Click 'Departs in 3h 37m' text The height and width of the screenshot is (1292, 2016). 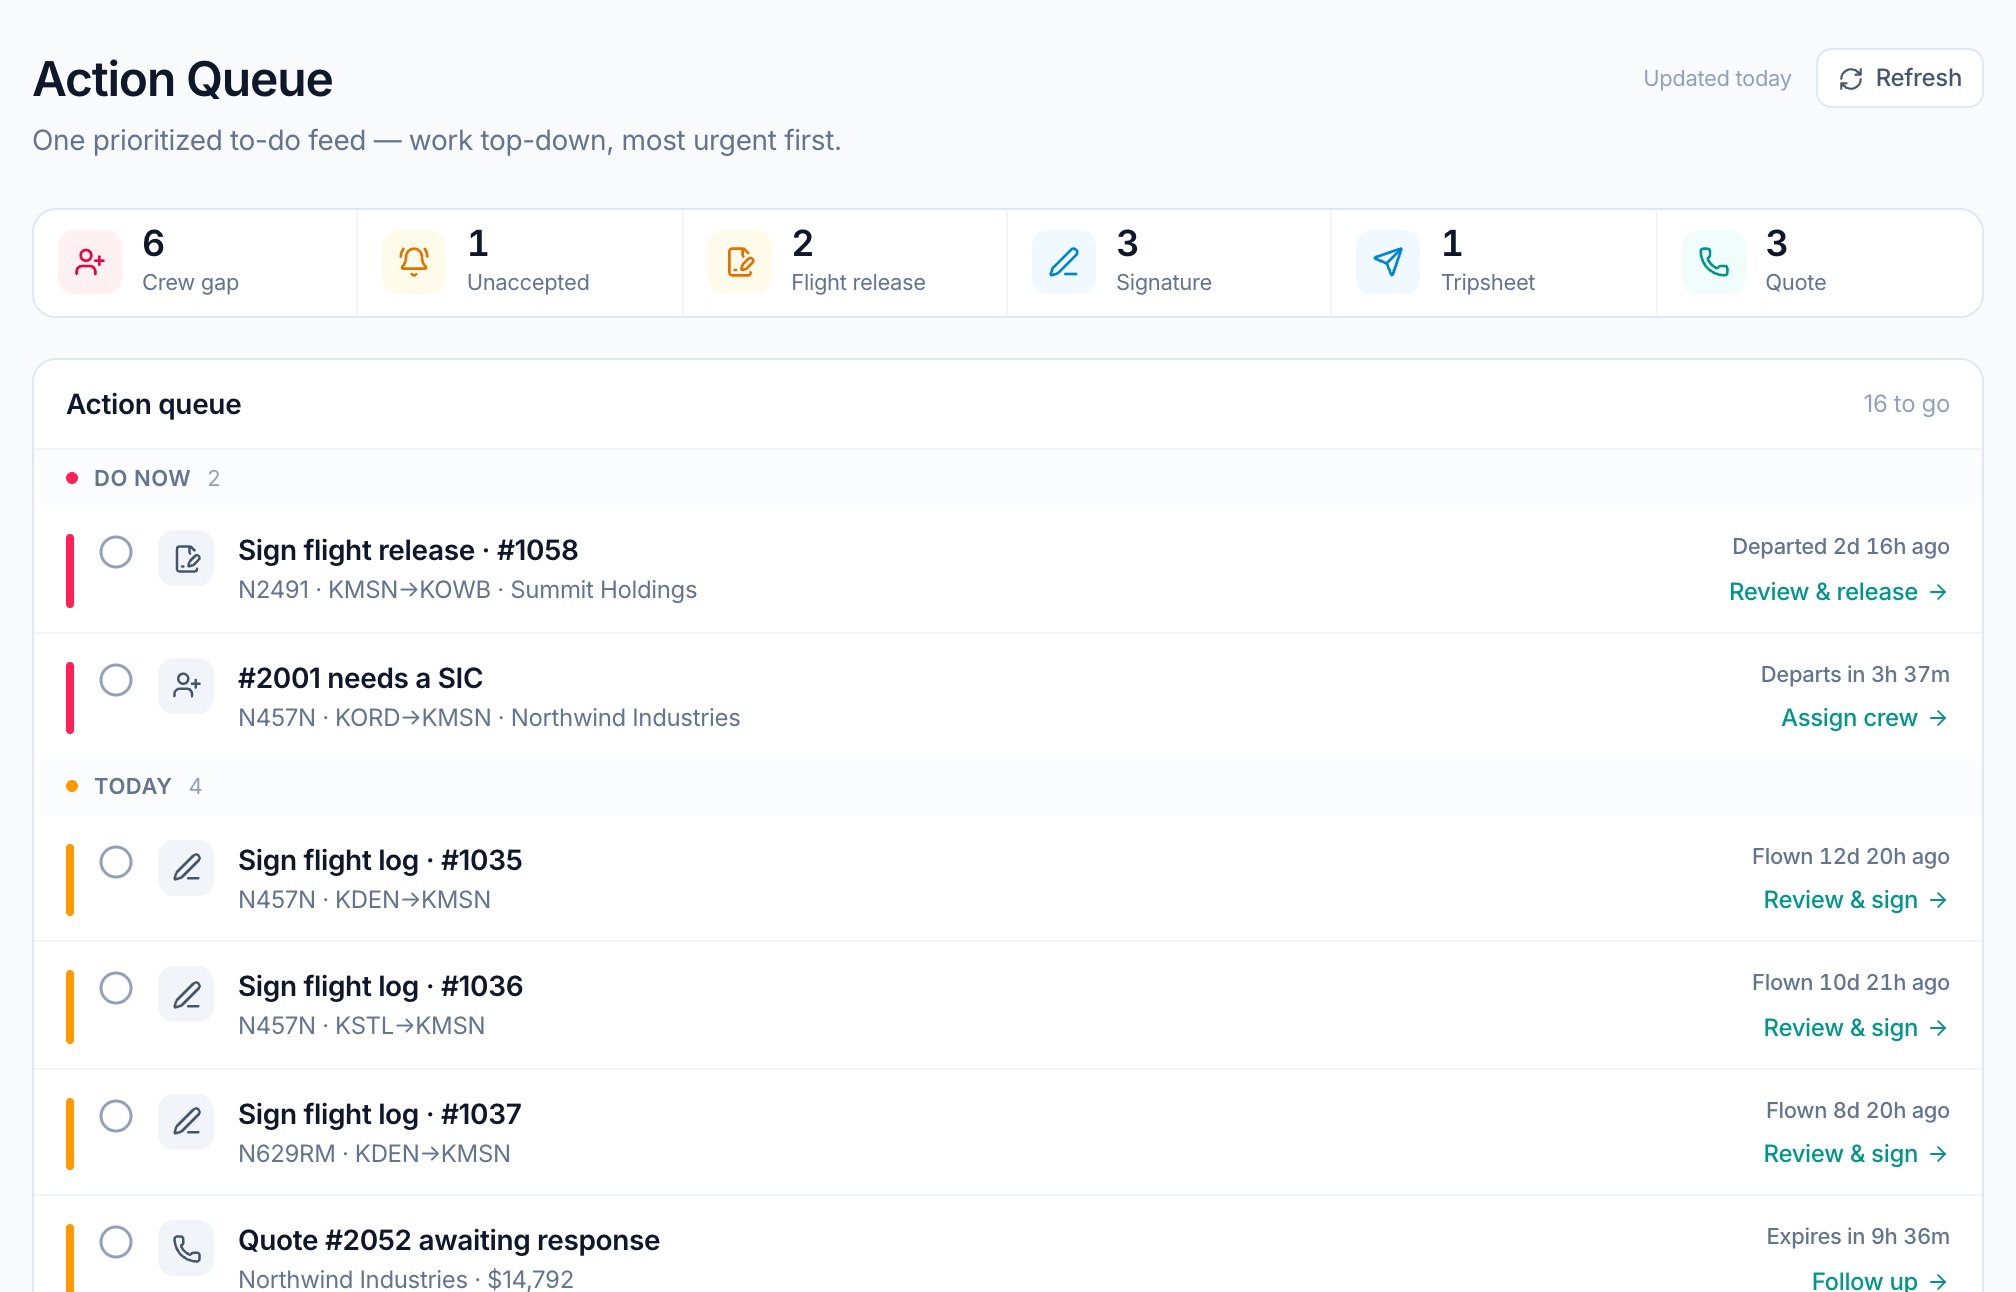tap(1855, 674)
